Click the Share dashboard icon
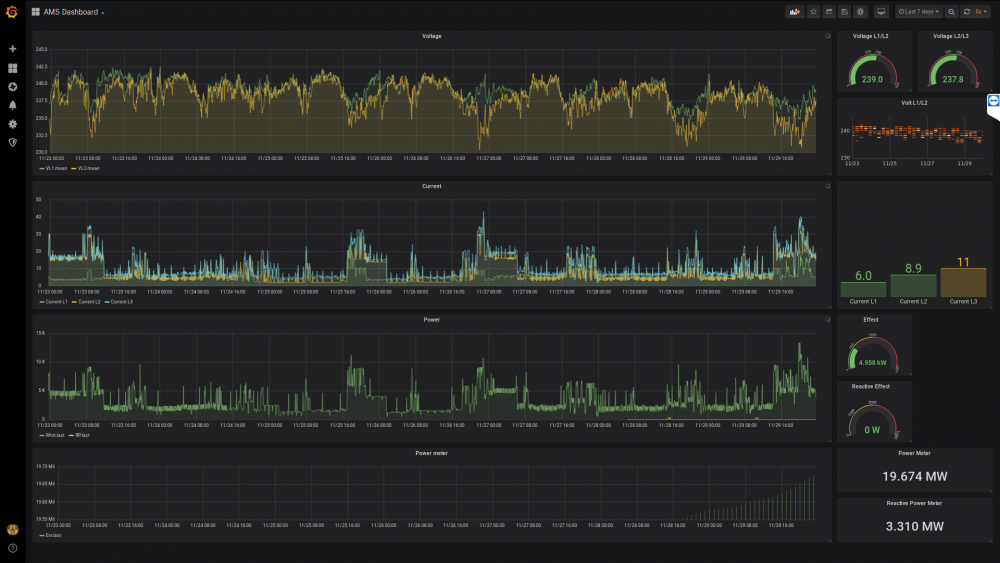The image size is (1000, 563). (x=829, y=12)
